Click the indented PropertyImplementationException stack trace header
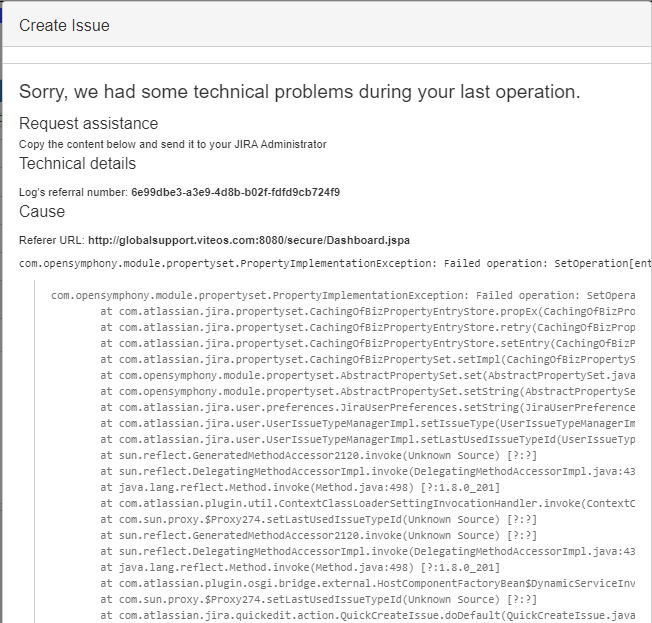652x623 pixels. tap(343, 296)
